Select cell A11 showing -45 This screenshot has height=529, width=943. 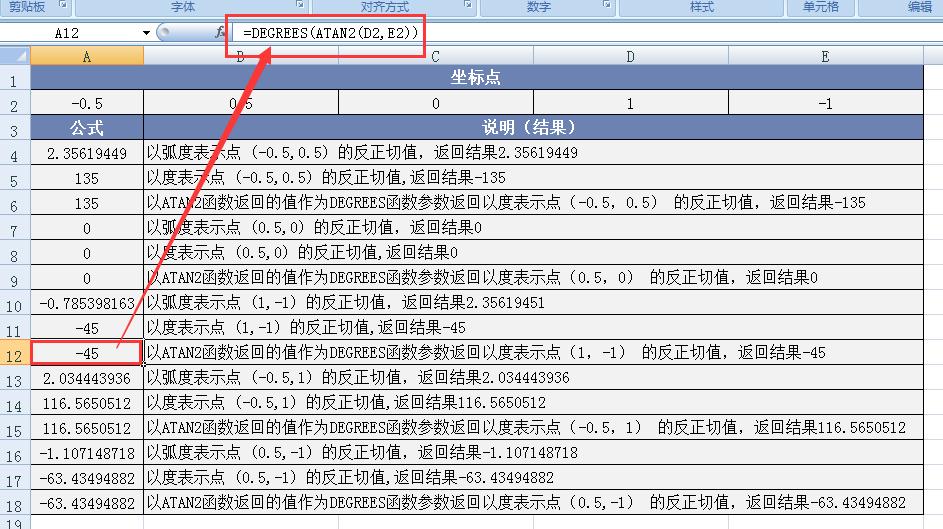point(87,328)
